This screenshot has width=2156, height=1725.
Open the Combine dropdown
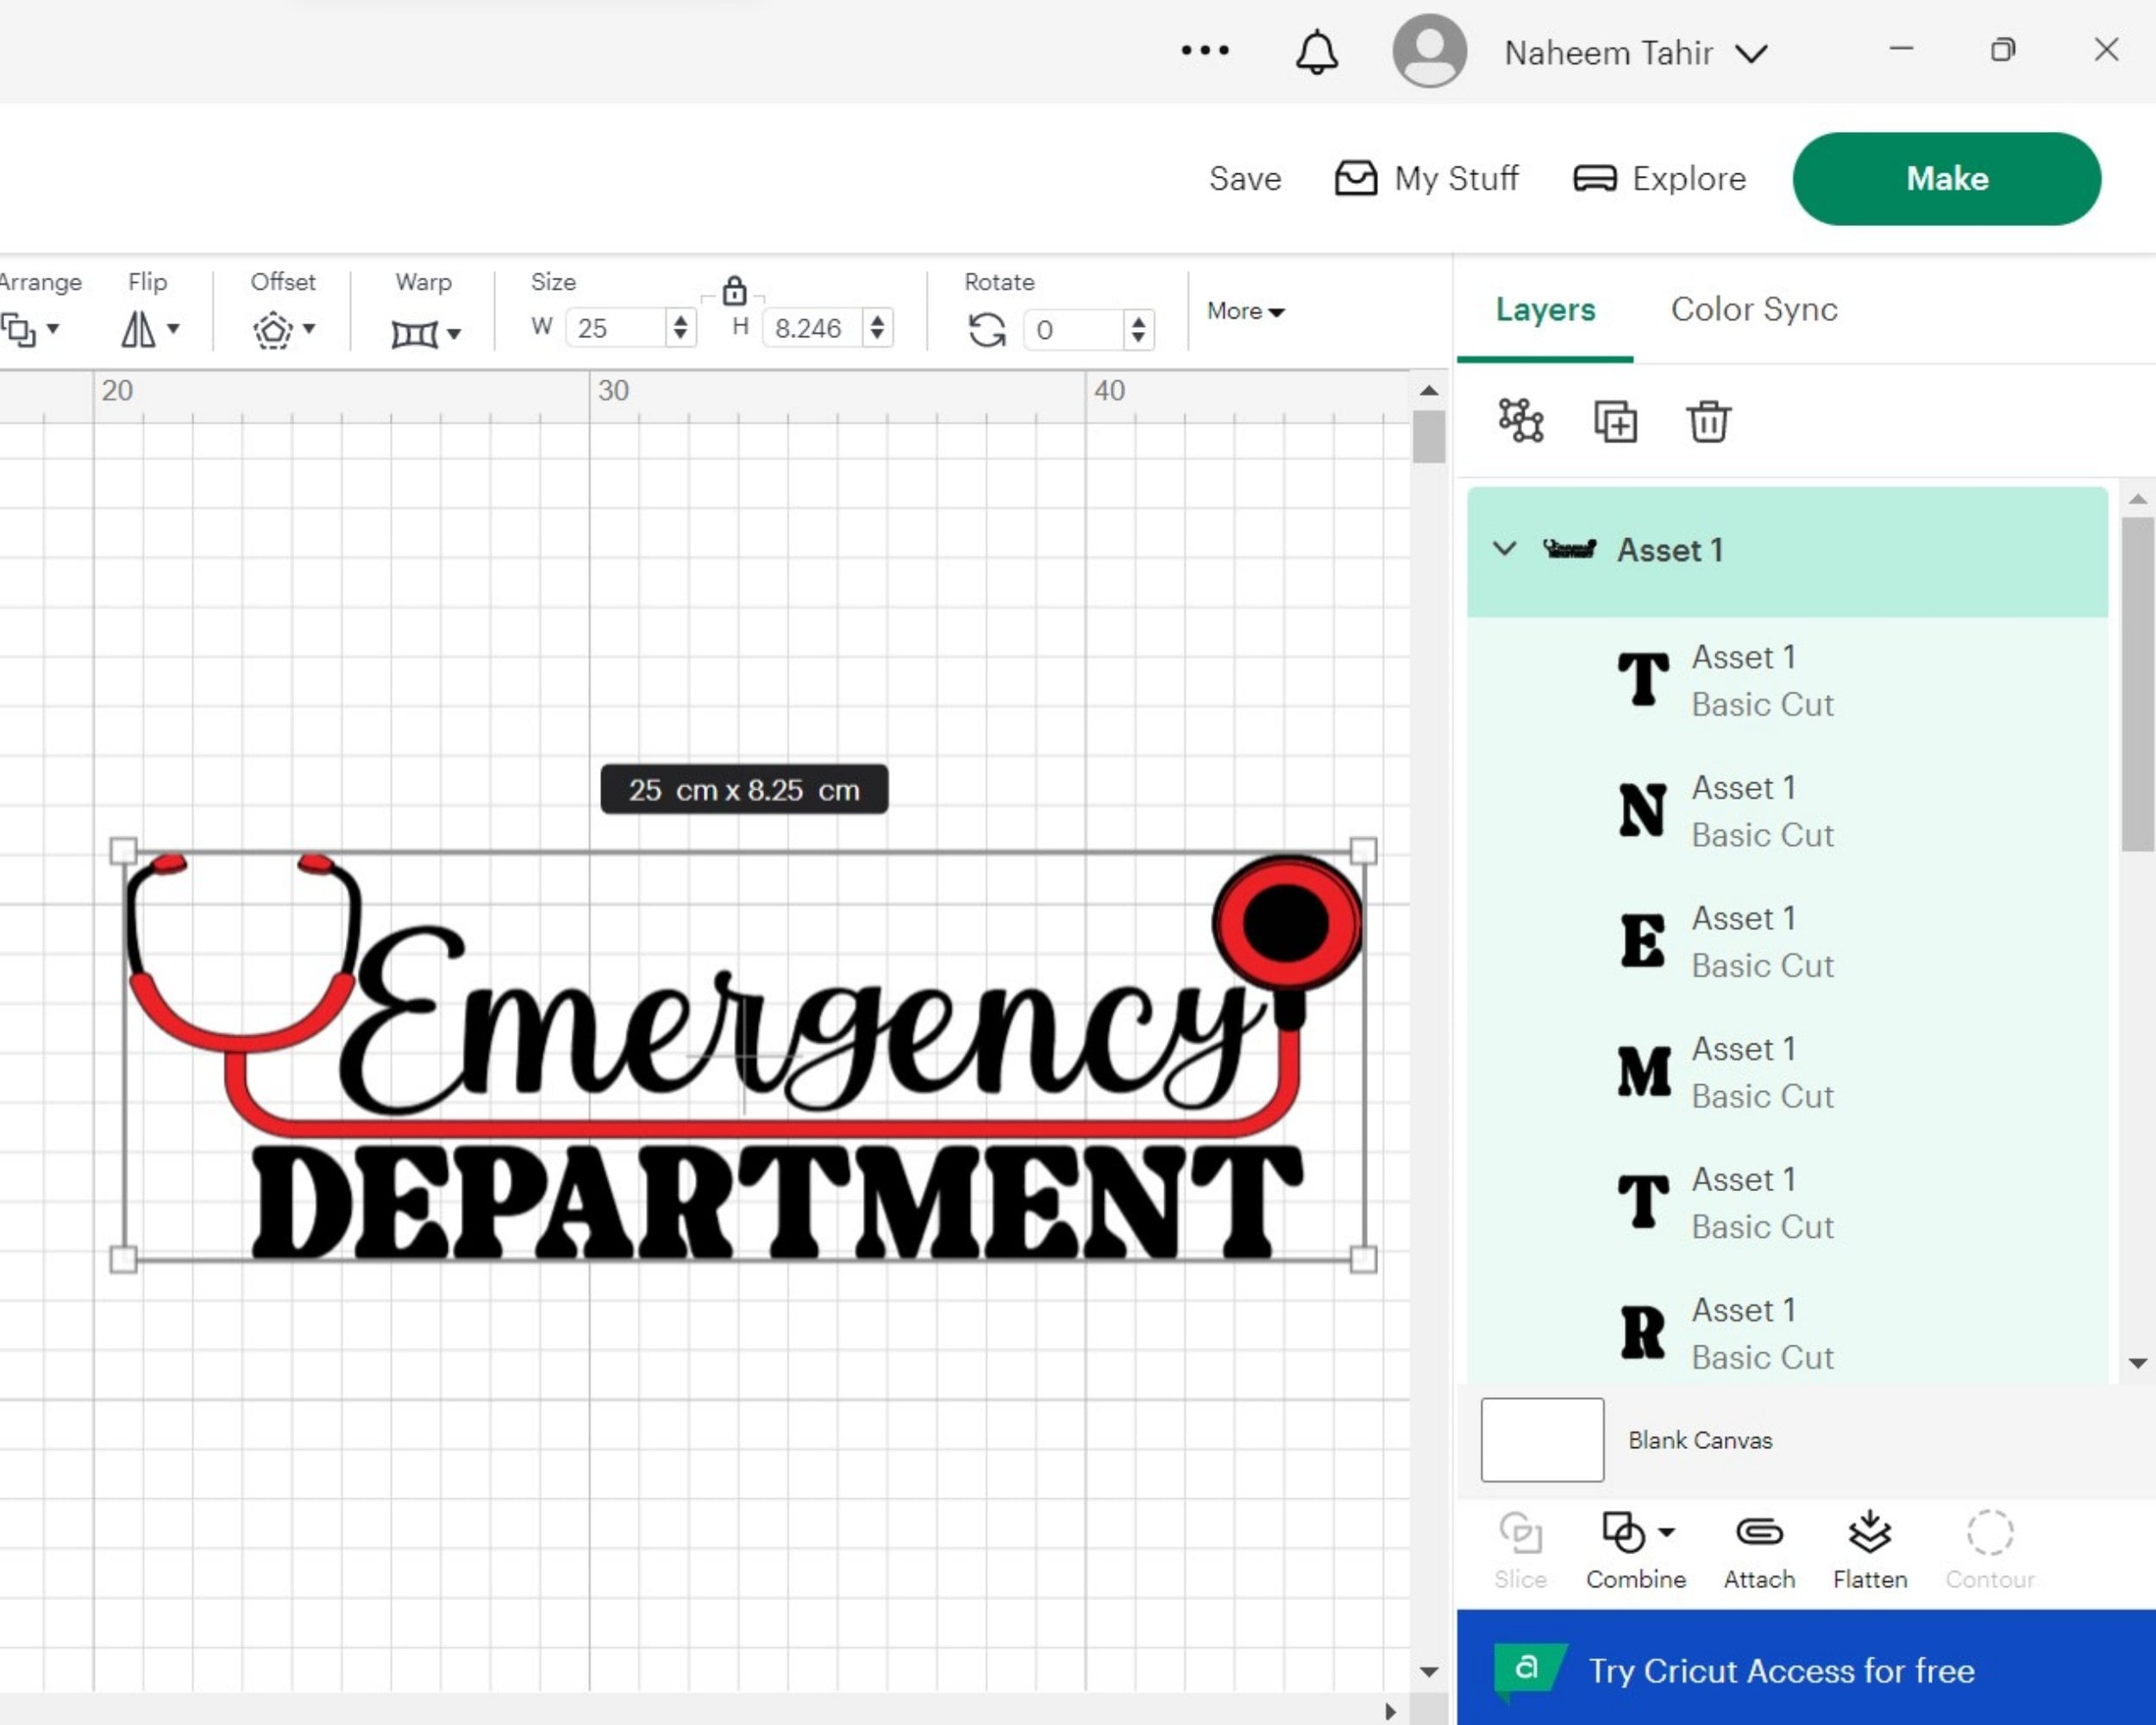pos(1668,1532)
